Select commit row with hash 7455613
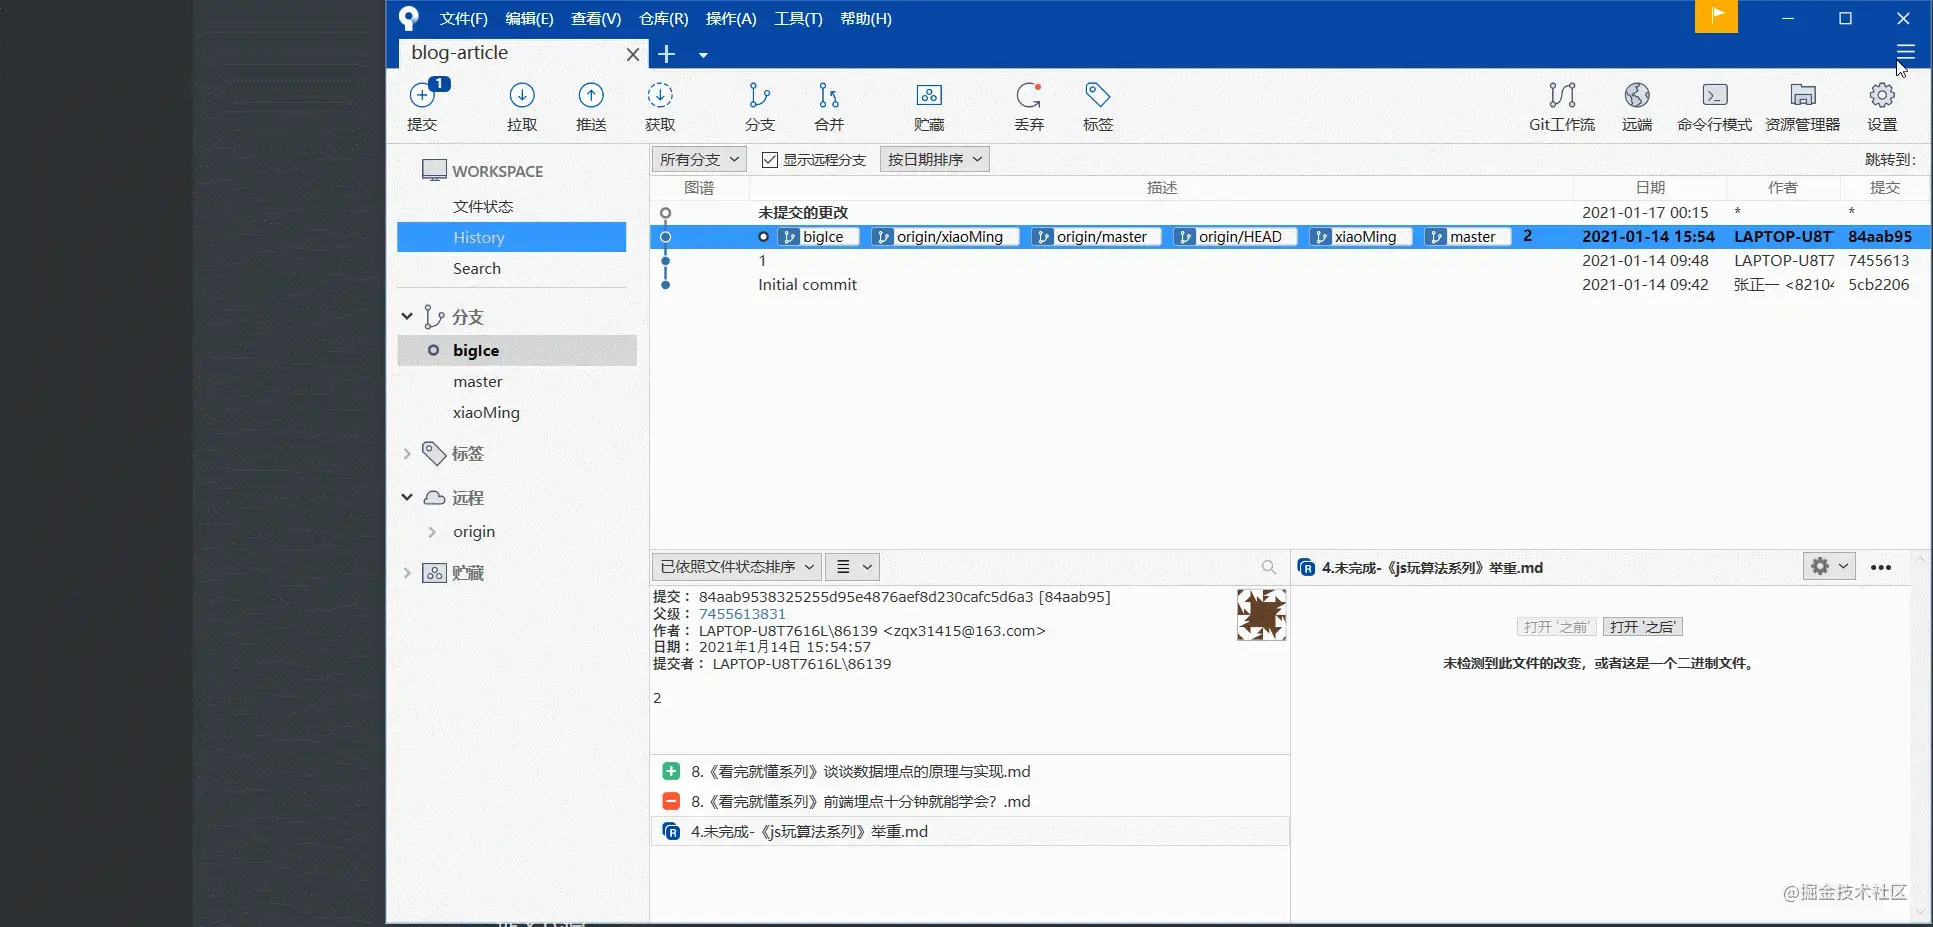 point(1289,260)
